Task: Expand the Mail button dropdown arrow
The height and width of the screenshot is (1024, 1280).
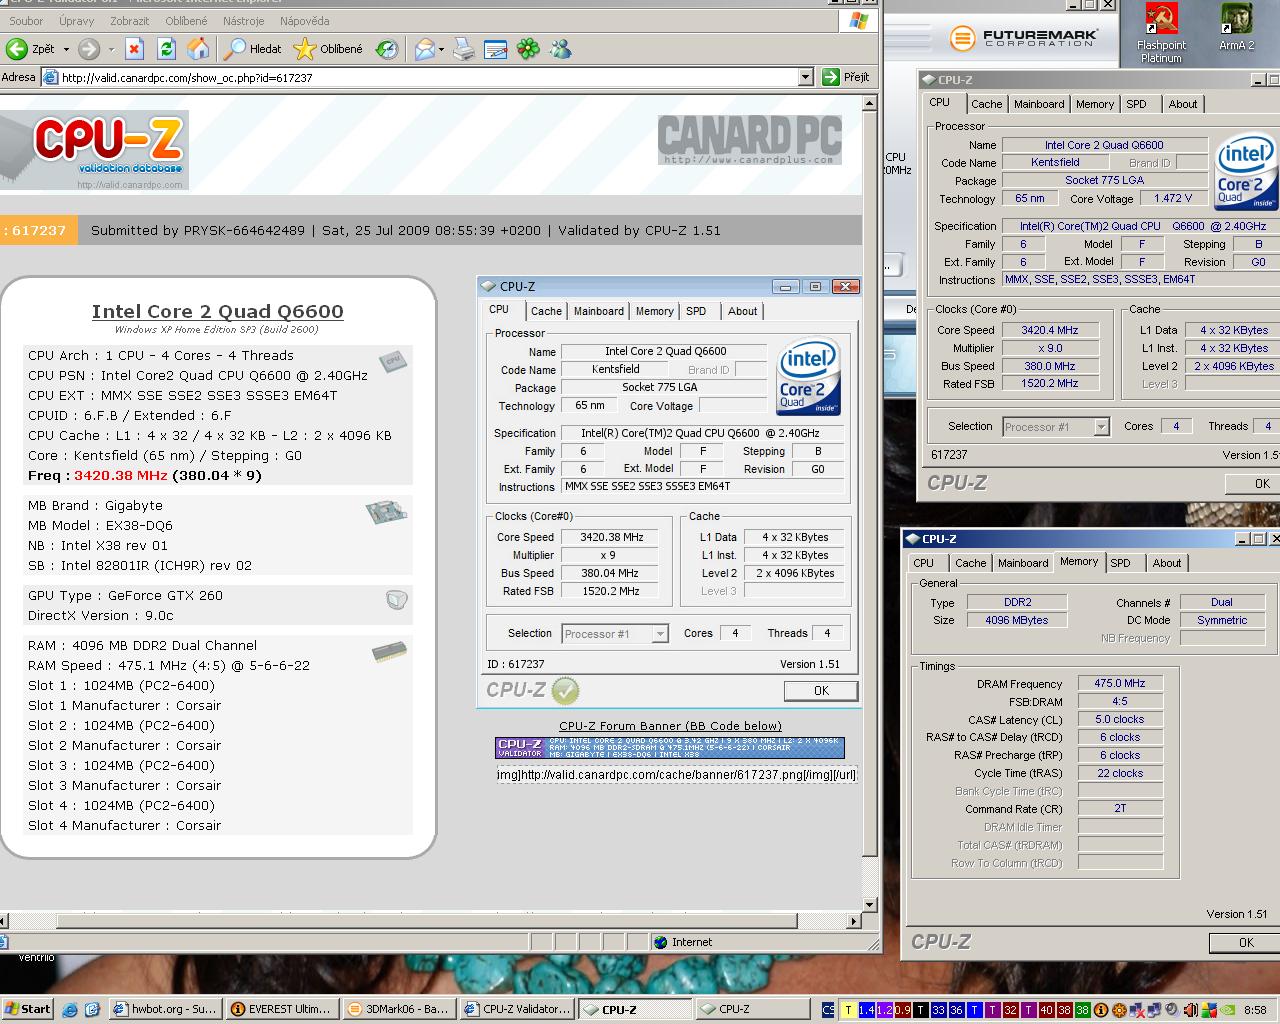Action: tap(441, 48)
